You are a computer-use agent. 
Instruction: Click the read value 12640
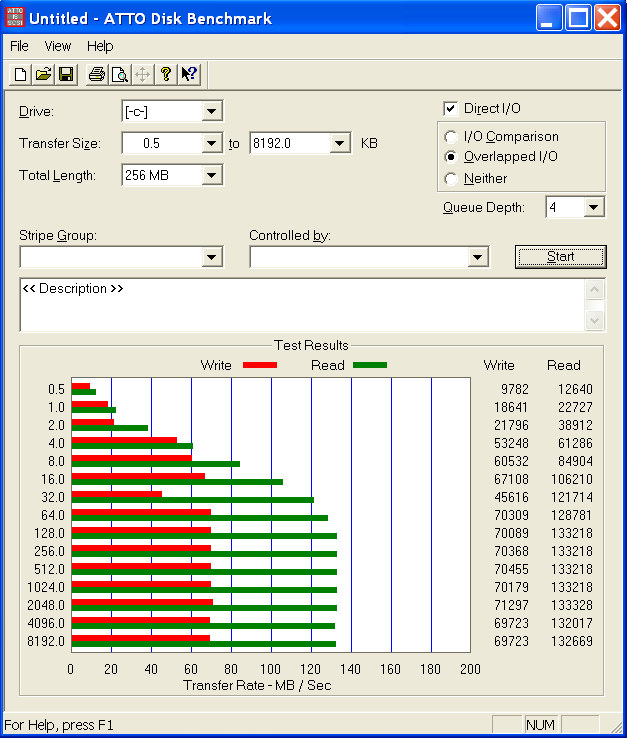[x=575, y=389]
